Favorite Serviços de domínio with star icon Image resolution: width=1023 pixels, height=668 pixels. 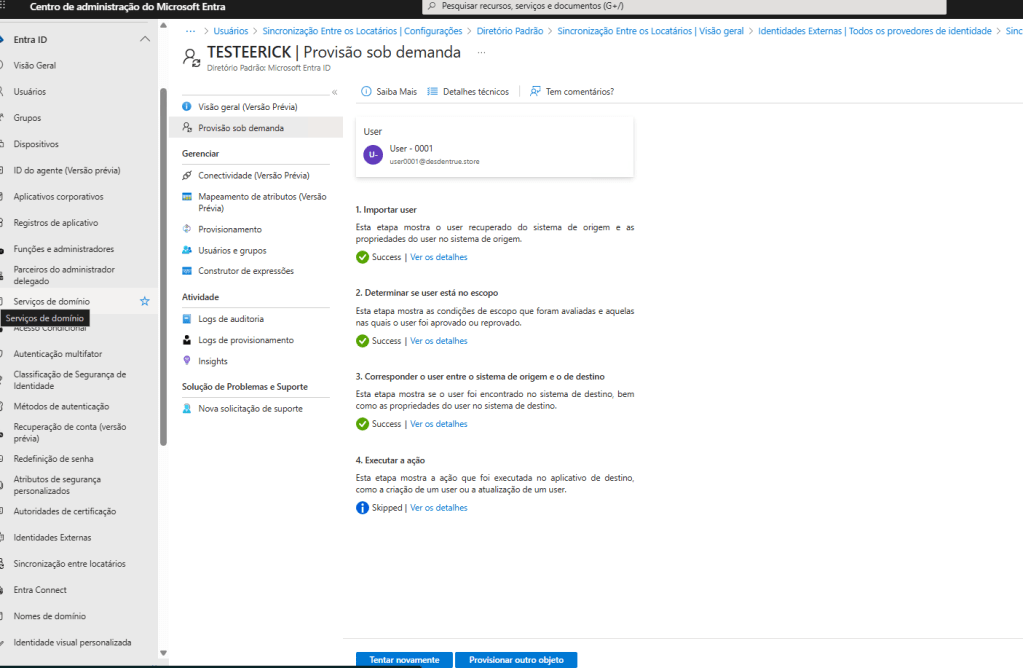[x=145, y=301]
